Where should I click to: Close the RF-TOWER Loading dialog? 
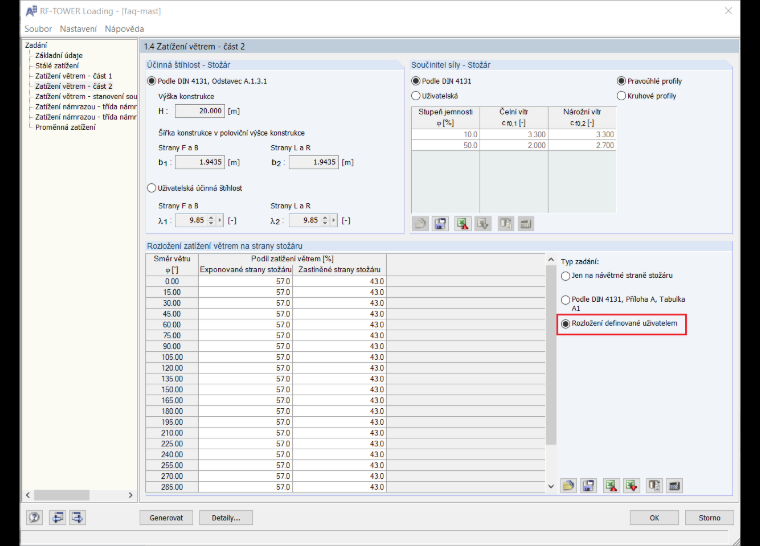(x=728, y=11)
